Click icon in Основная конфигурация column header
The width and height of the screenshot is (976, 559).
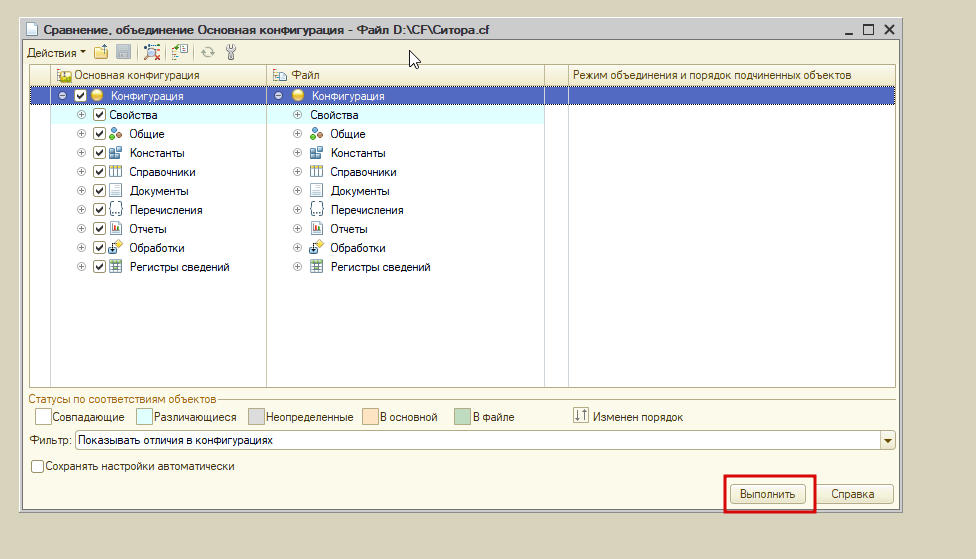pyautogui.click(x=64, y=75)
